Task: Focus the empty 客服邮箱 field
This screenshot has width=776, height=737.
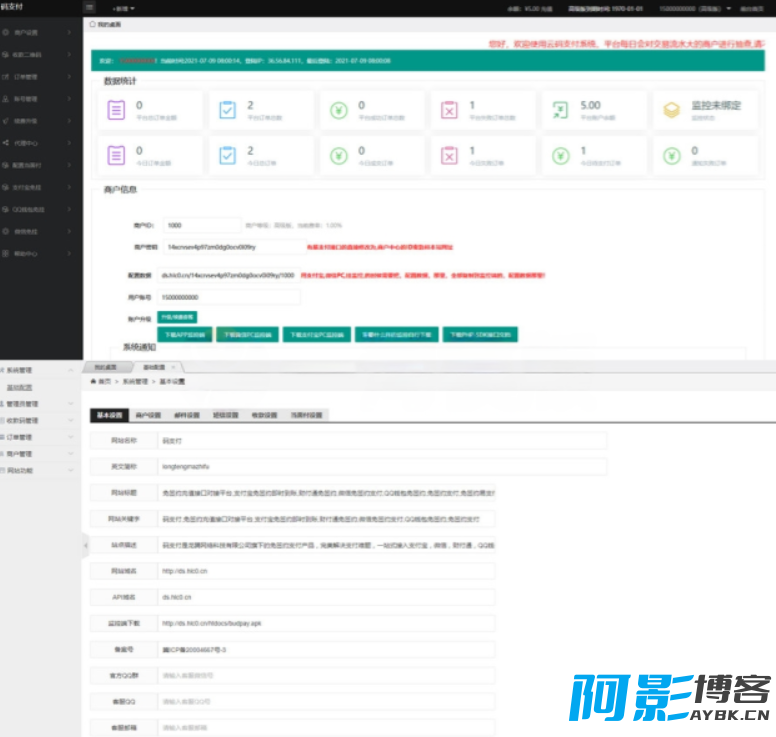Action: [326, 728]
